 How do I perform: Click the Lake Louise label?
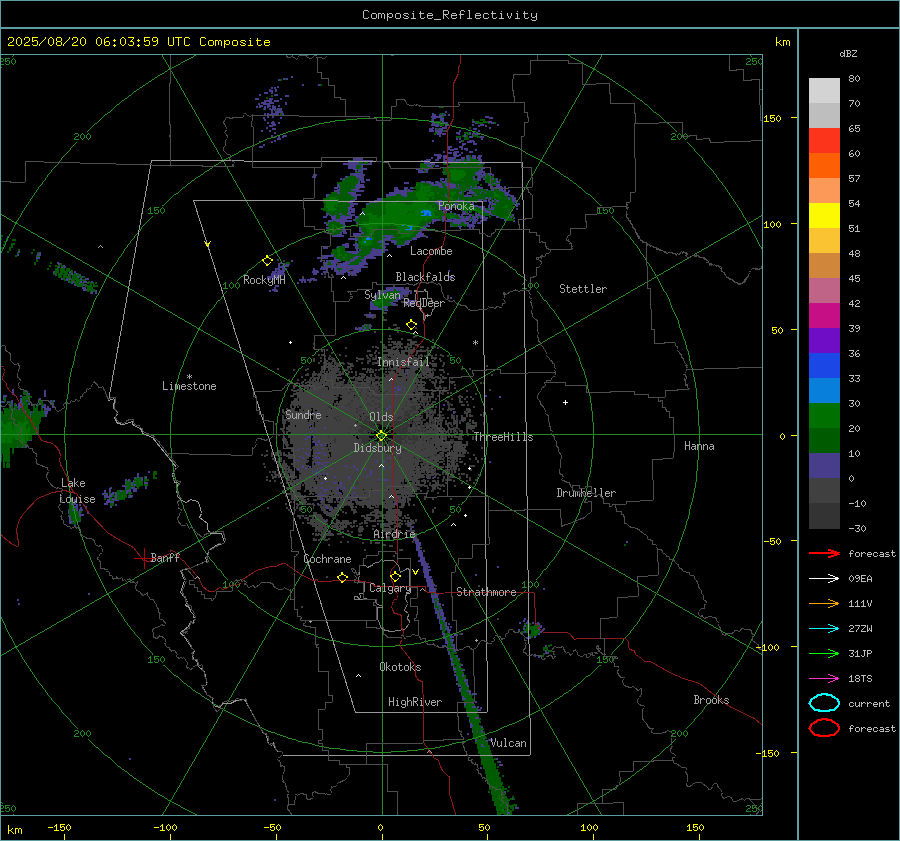click(x=77, y=491)
